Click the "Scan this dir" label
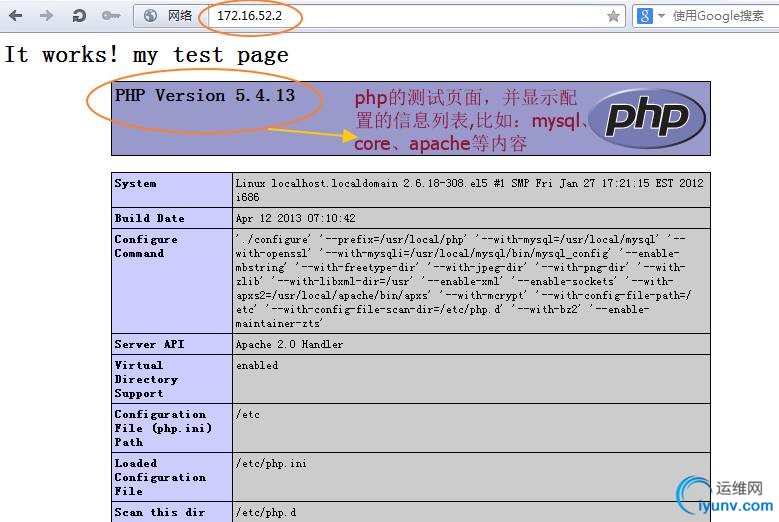Image resolution: width=779 pixels, height=522 pixels. coord(159,512)
